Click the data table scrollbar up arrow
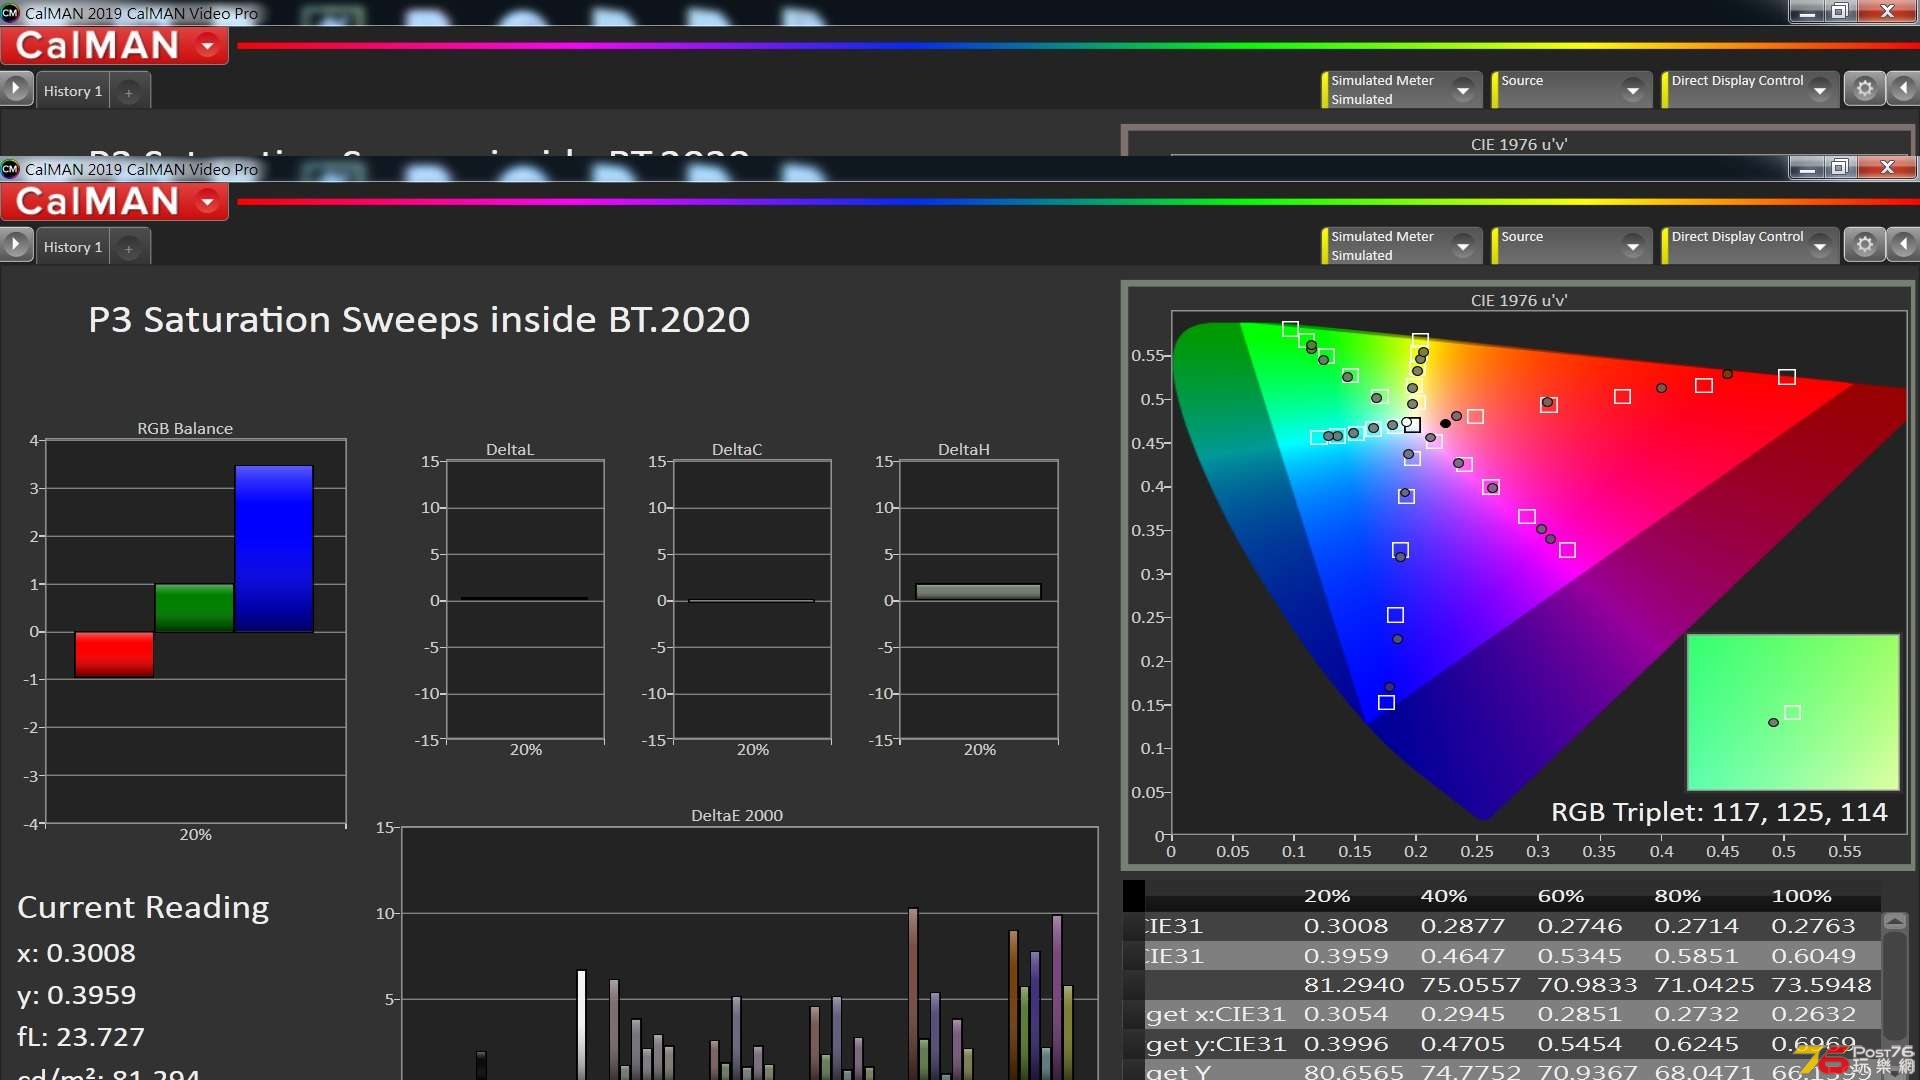This screenshot has height=1080, width=1920. (1895, 921)
